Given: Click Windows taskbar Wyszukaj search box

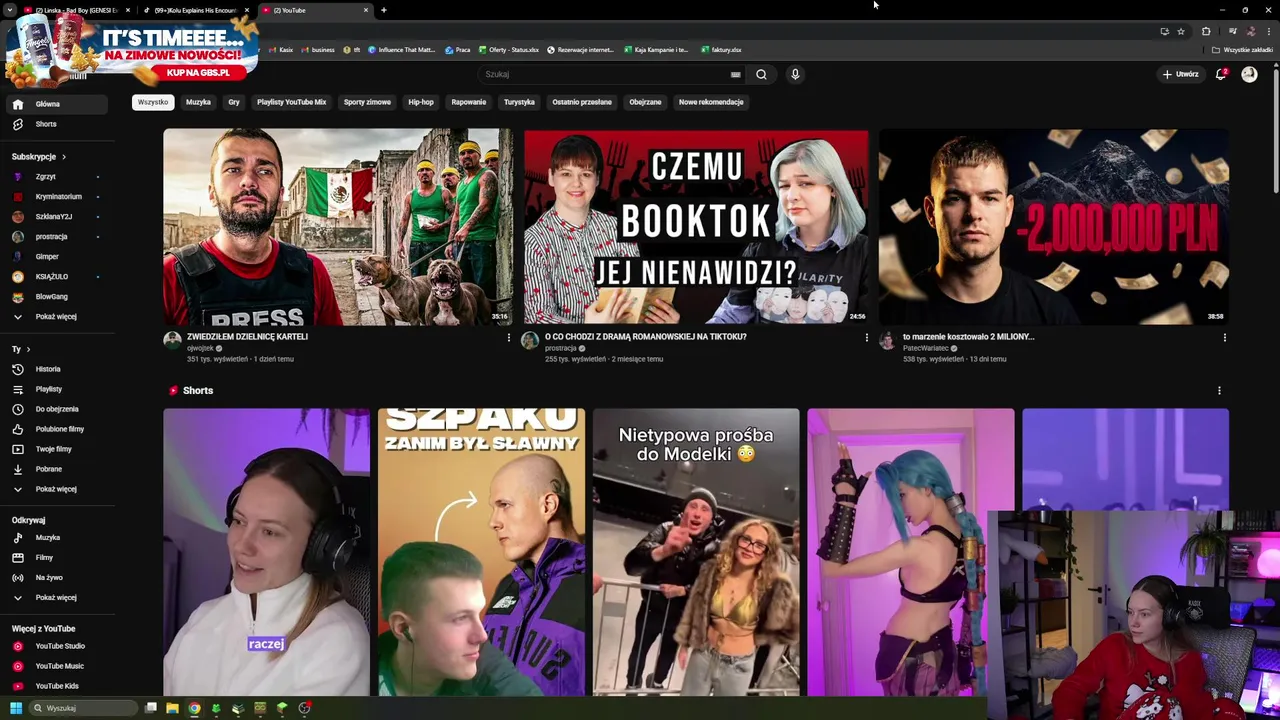Looking at the screenshot, I should tap(82, 708).
